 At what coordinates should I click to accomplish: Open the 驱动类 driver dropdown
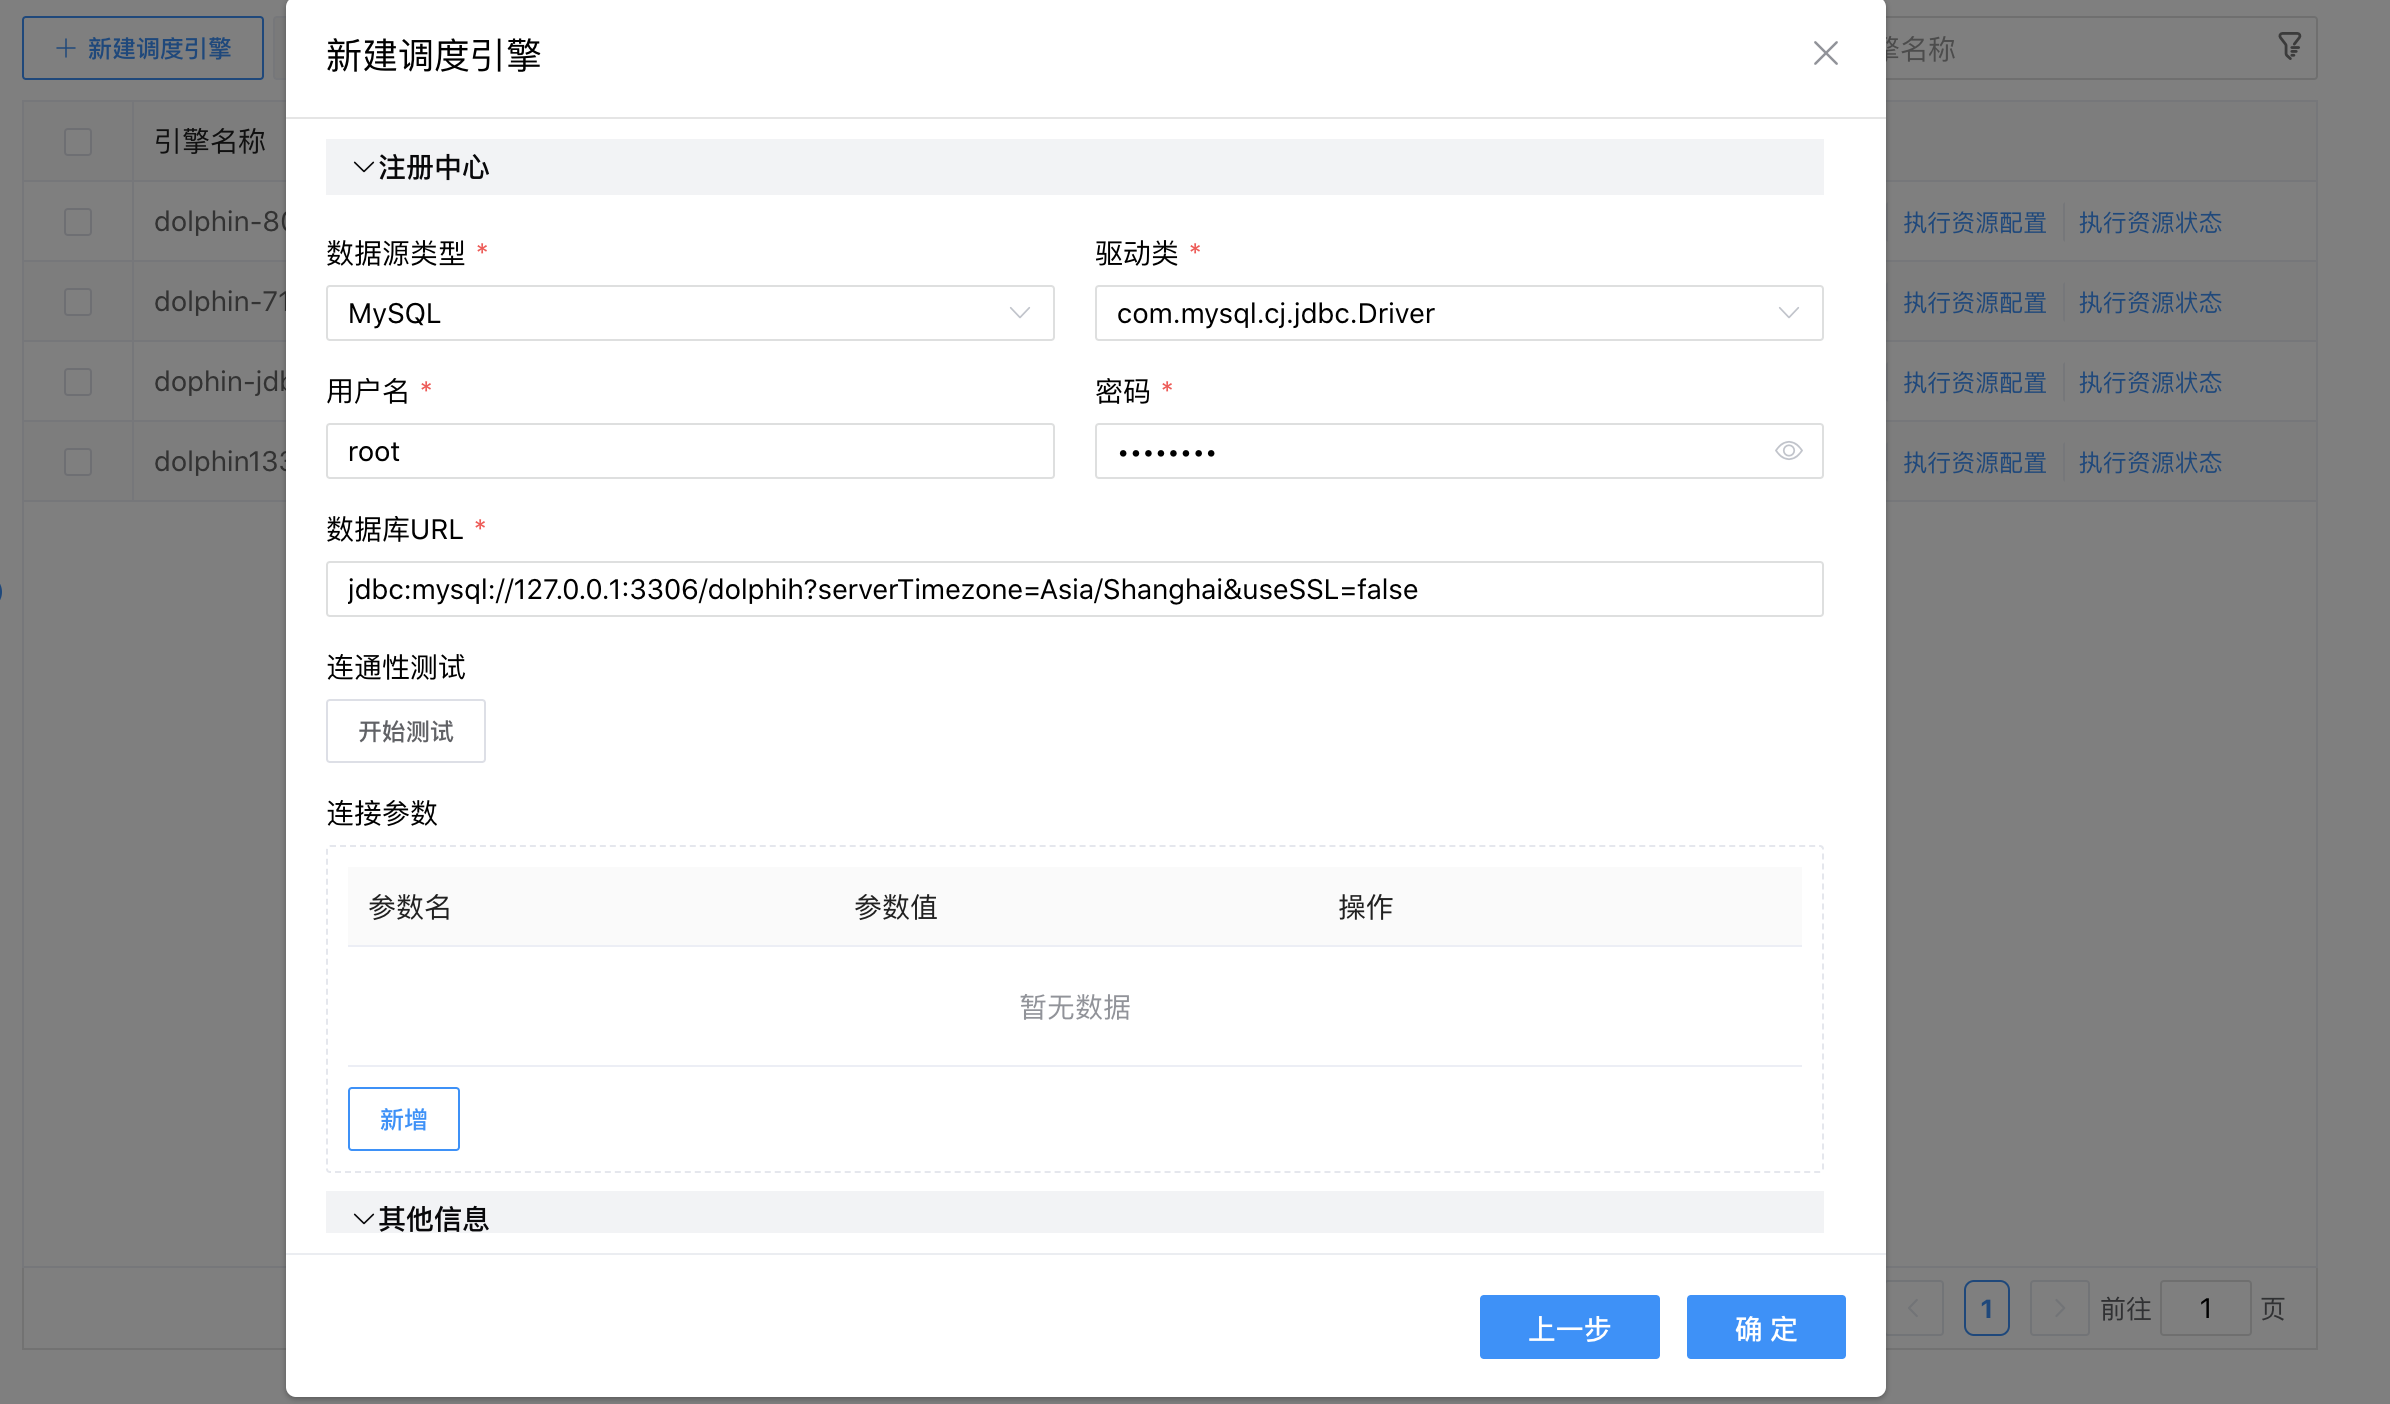point(1459,313)
